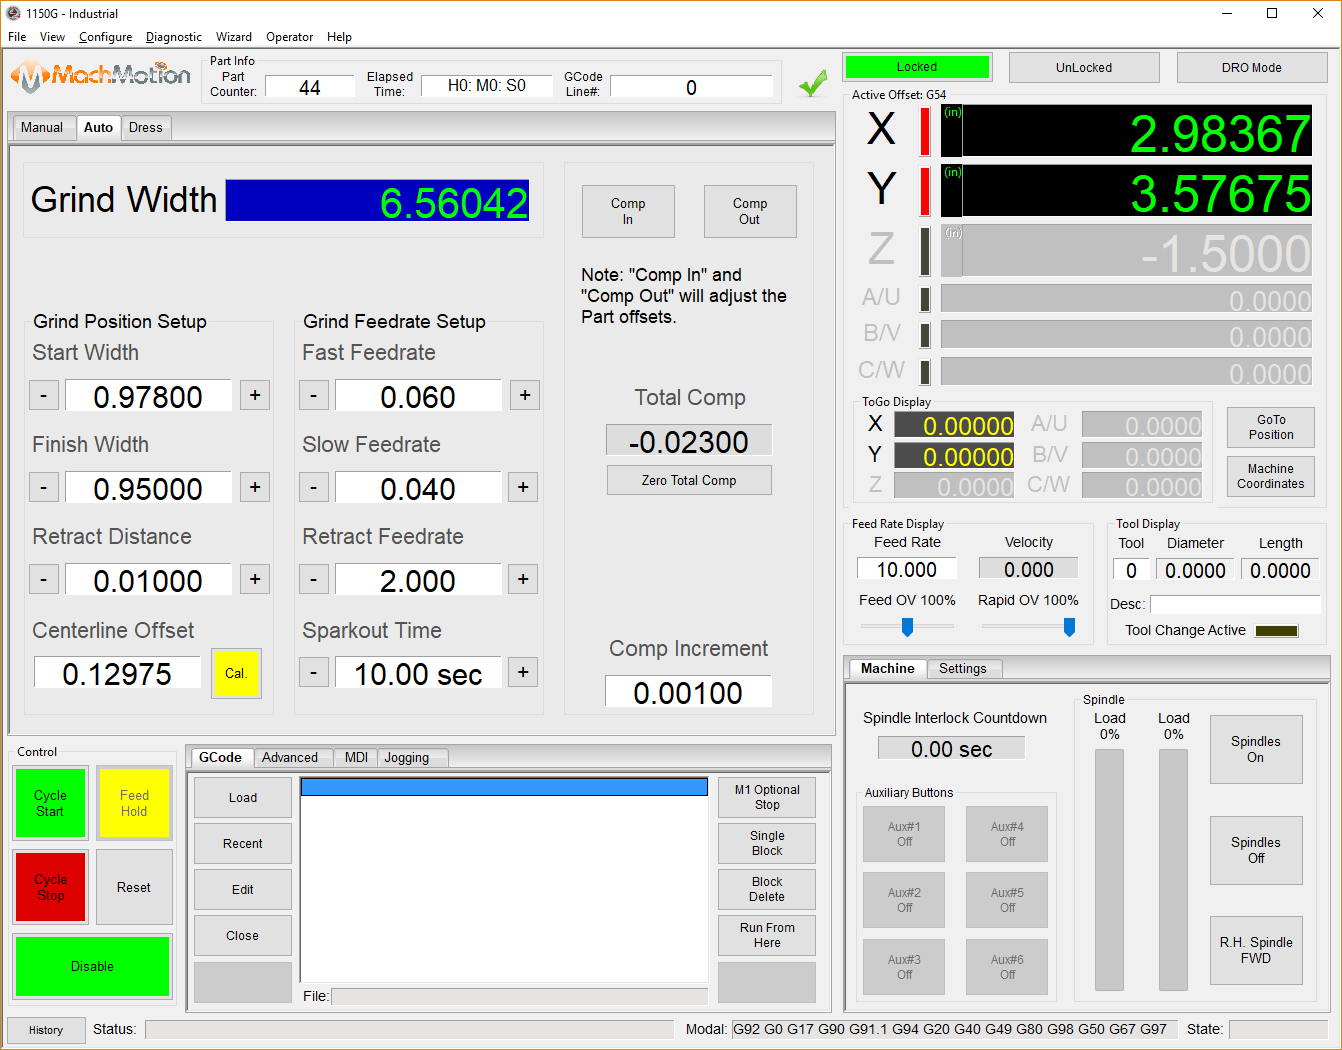Increase Slow Feedrate with plus button
This screenshot has height=1050, width=1342.
523,488
